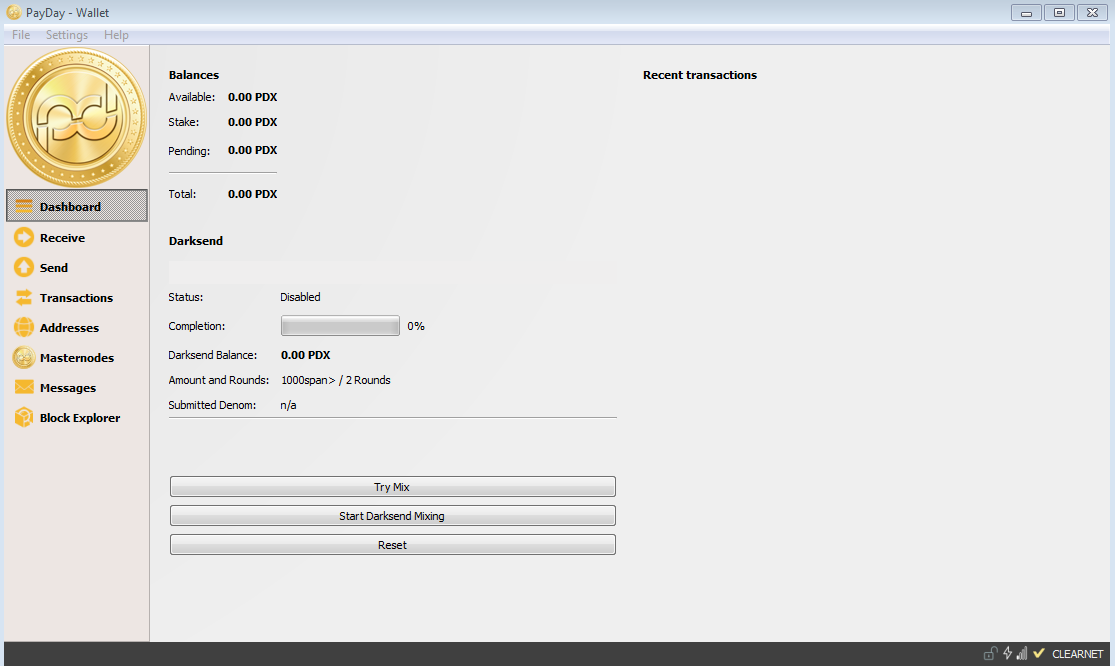Image resolution: width=1115 pixels, height=666 pixels.
Task: Maximize the PayDay Wallet window
Action: click(x=1059, y=13)
